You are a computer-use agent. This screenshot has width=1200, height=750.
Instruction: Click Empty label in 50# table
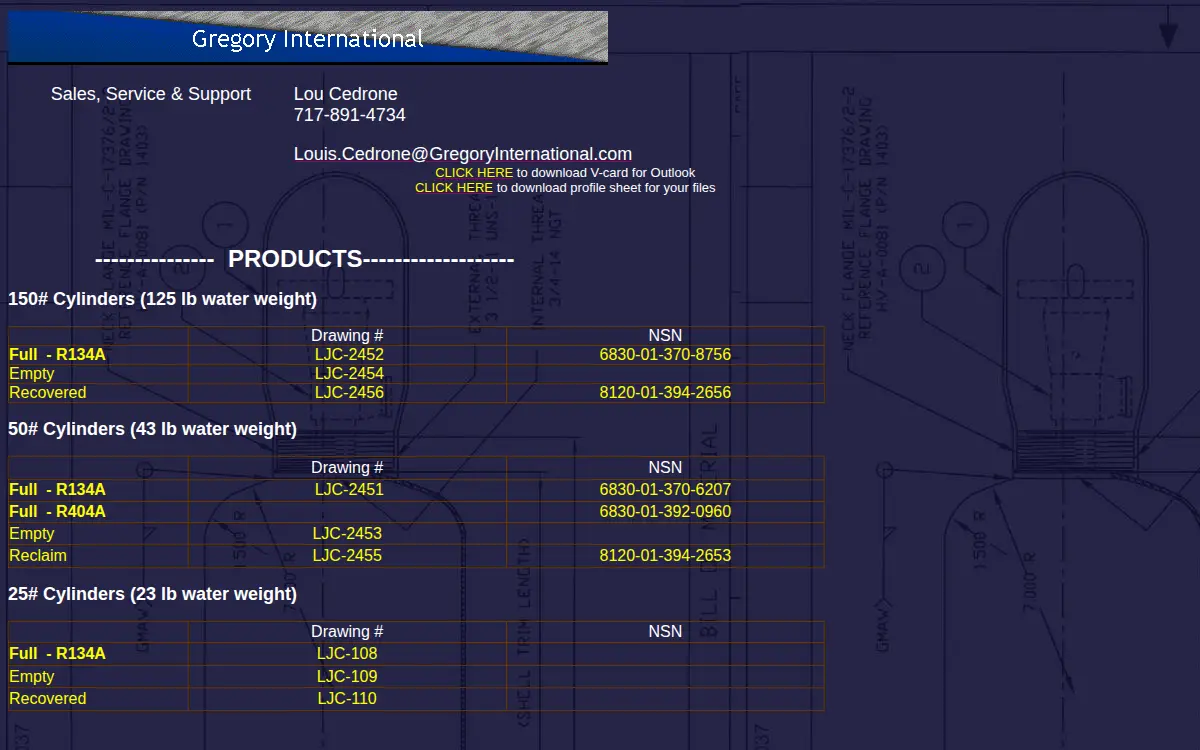pyautogui.click(x=32, y=534)
